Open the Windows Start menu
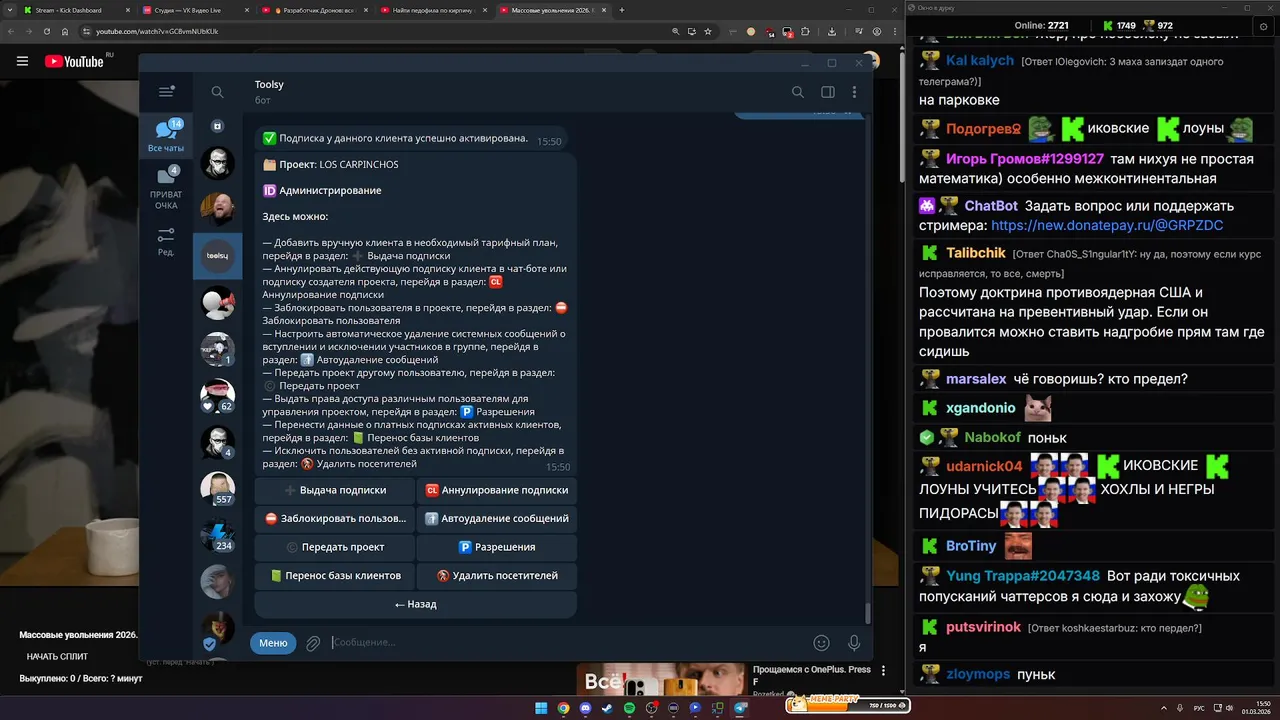This screenshot has width=1280, height=720. [541, 708]
